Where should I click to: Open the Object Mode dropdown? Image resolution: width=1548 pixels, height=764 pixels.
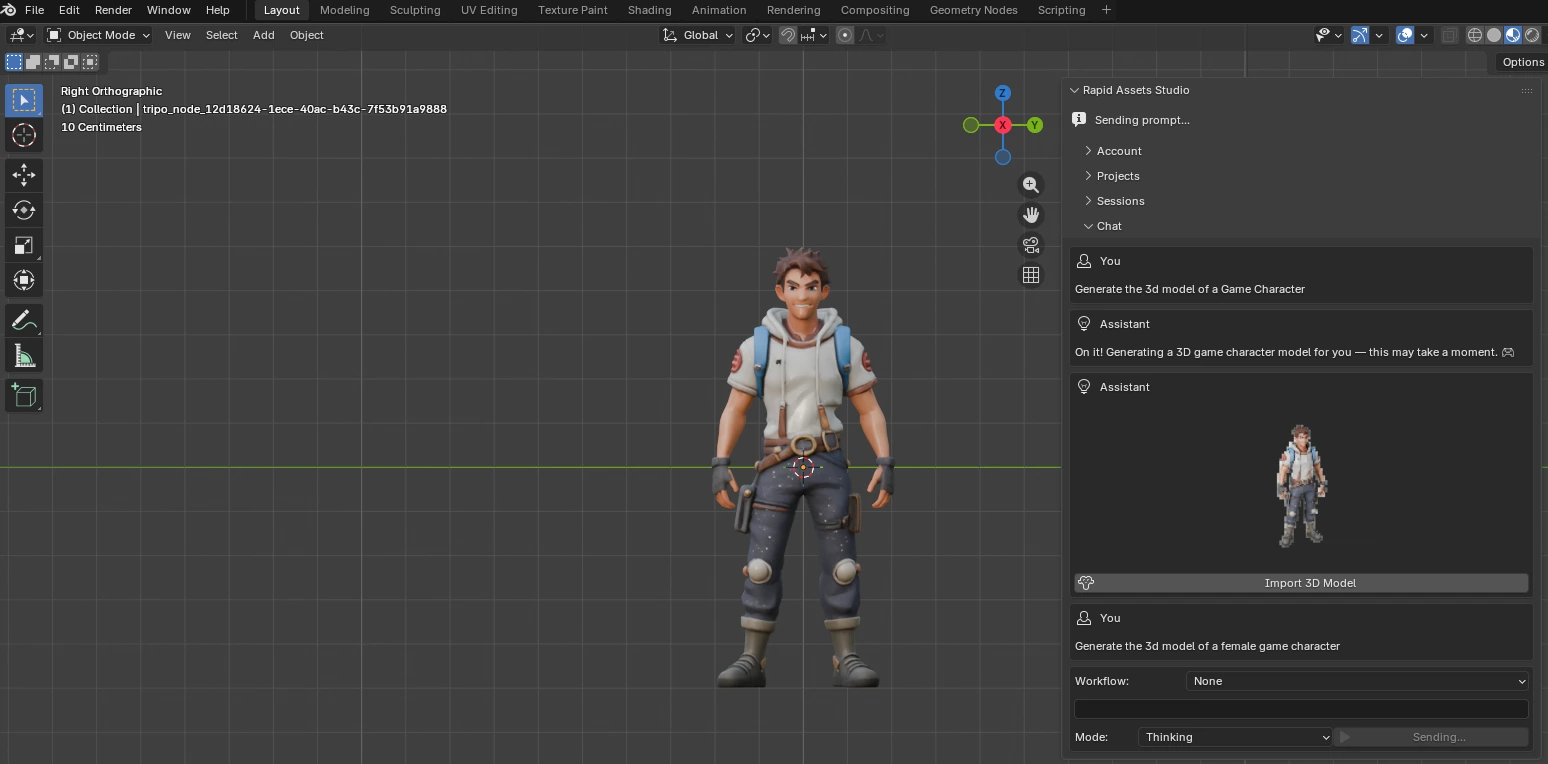(x=98, y=35)
